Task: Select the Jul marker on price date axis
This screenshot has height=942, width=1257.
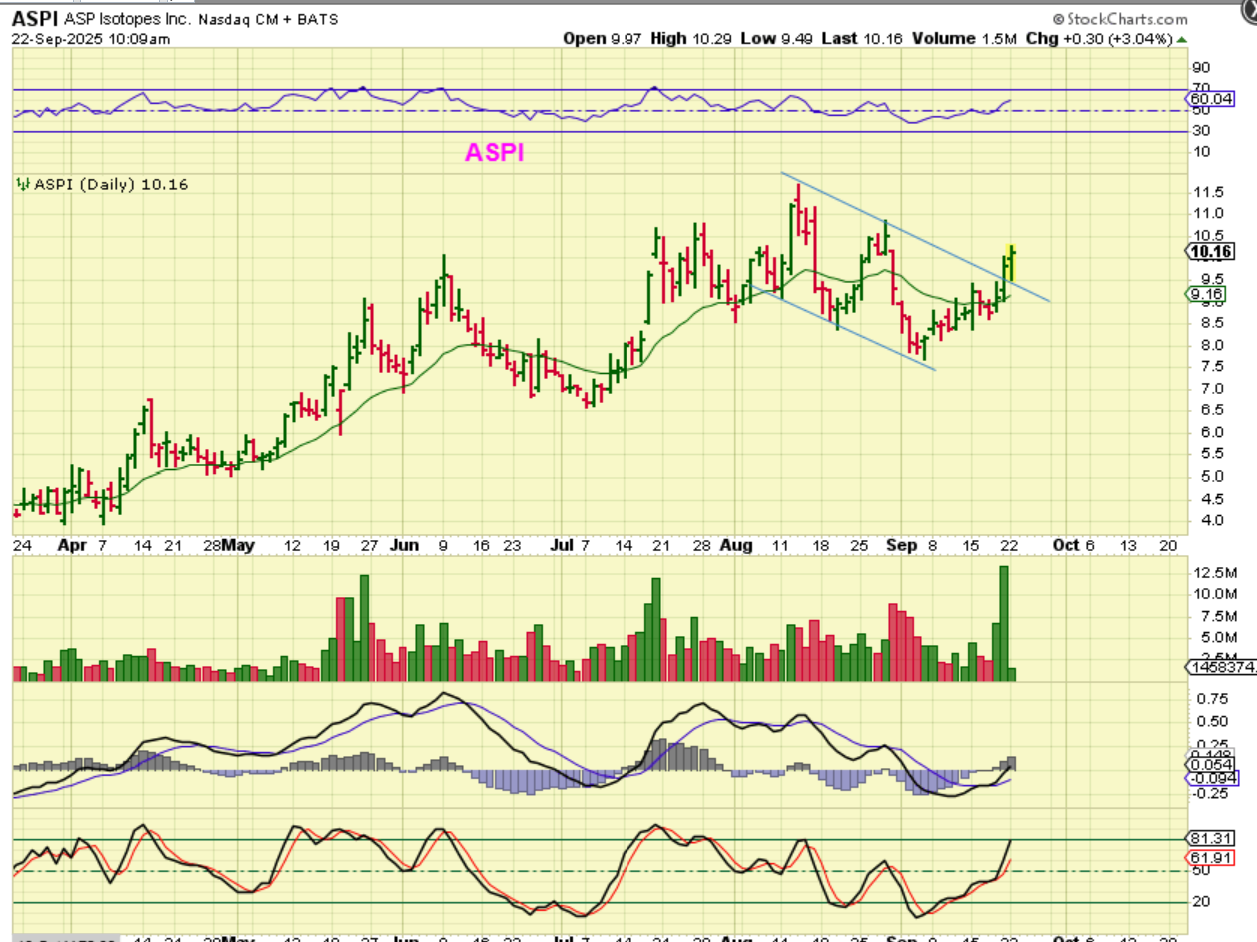Action: click(562, 545)
